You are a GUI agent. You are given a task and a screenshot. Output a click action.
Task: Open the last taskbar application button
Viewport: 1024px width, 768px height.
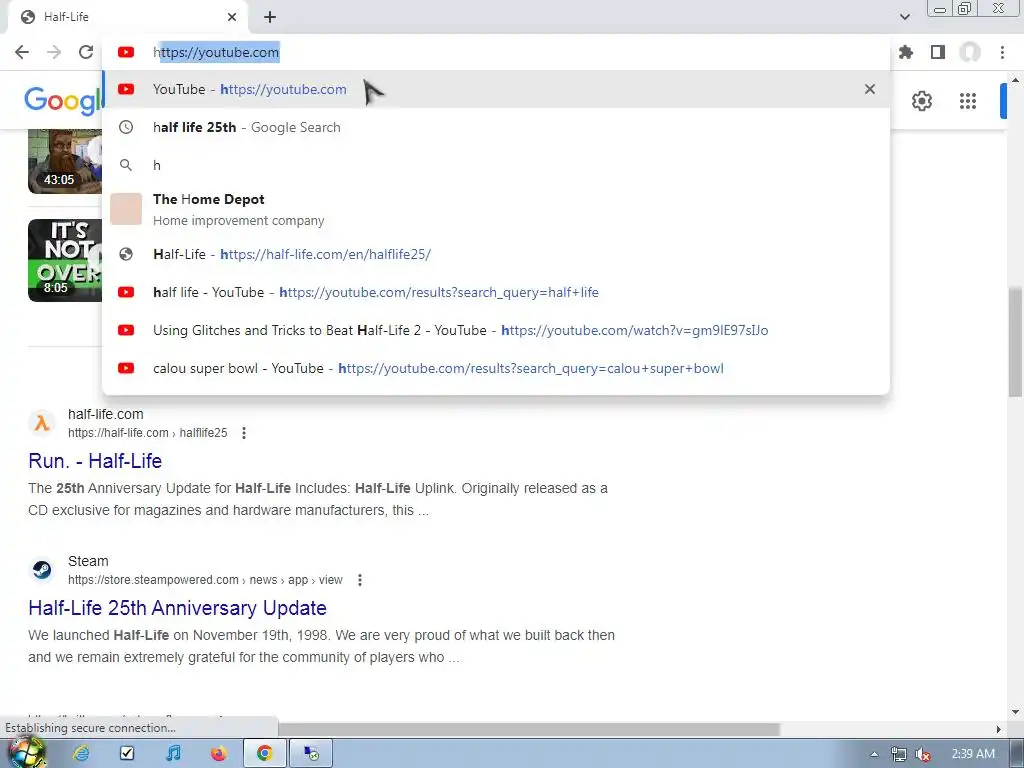(312, 754)
